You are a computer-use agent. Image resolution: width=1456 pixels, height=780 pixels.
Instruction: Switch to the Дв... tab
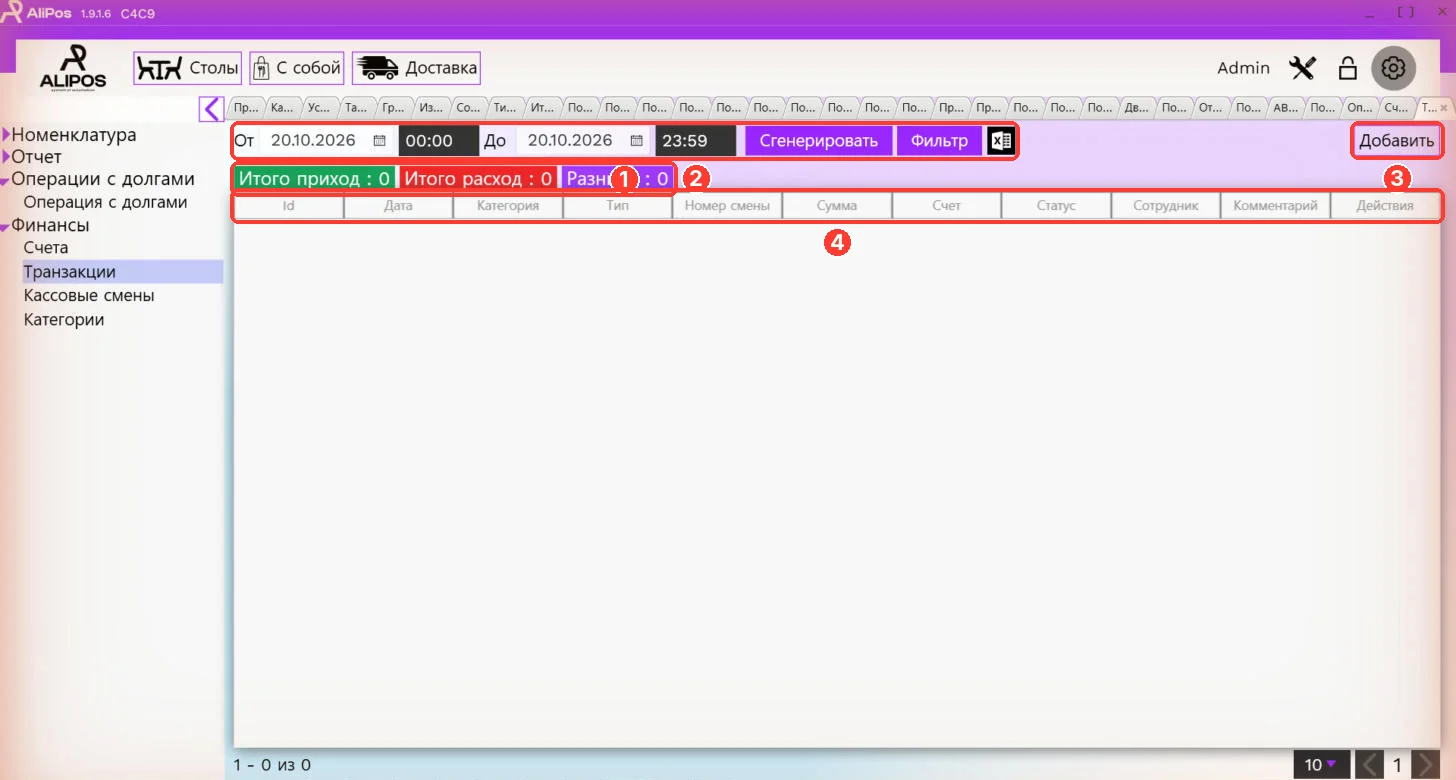pos(1137,107)
